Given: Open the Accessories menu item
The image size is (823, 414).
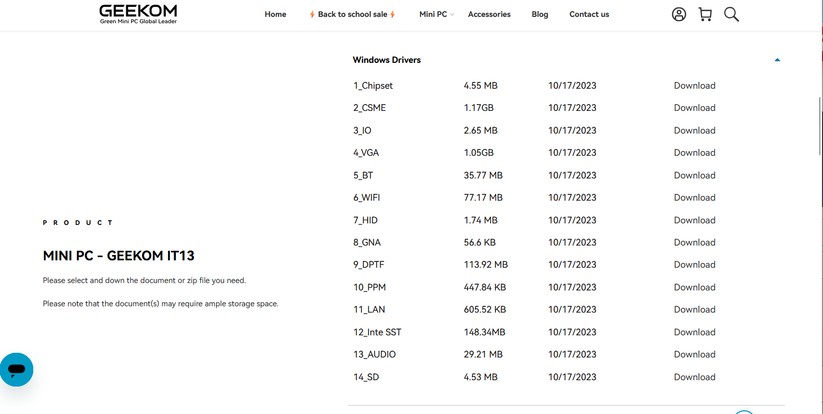Looking at the screenshot, I should [489, 14].
